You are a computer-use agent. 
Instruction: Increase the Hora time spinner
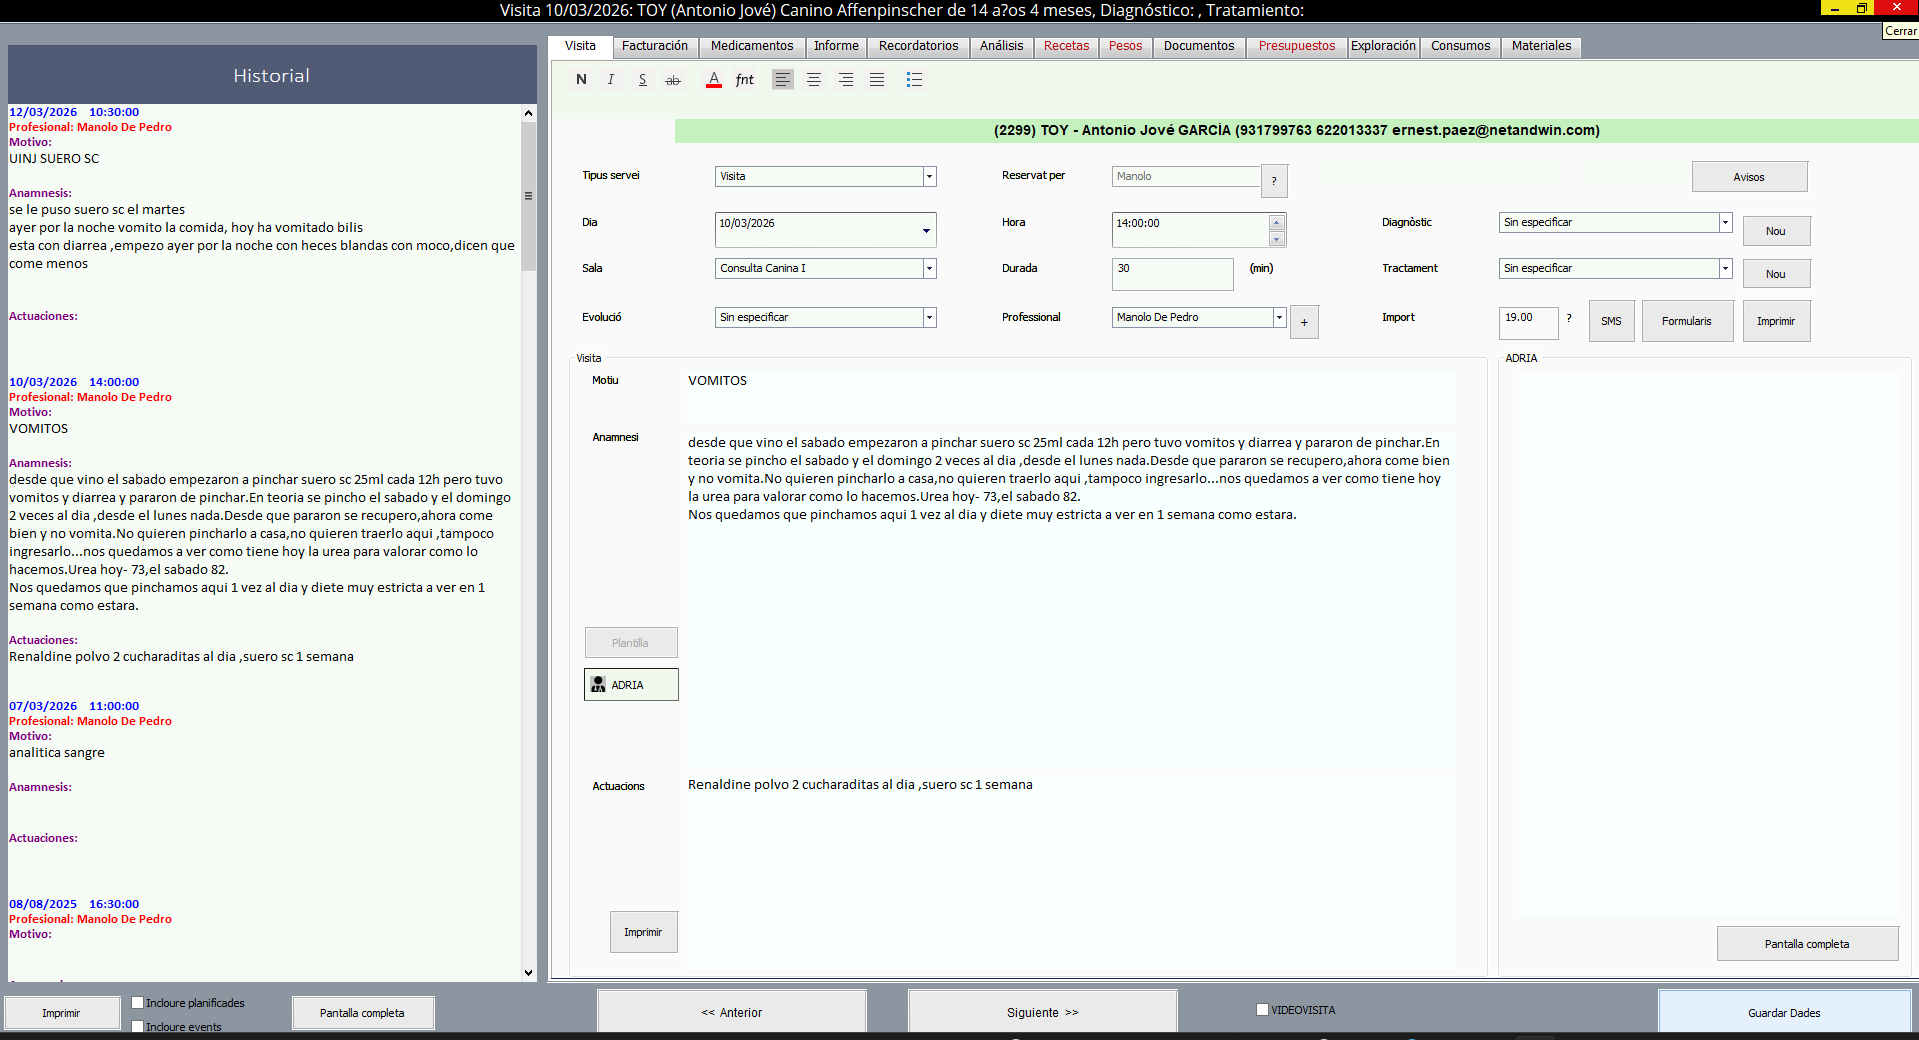(x=1276, y=222)
